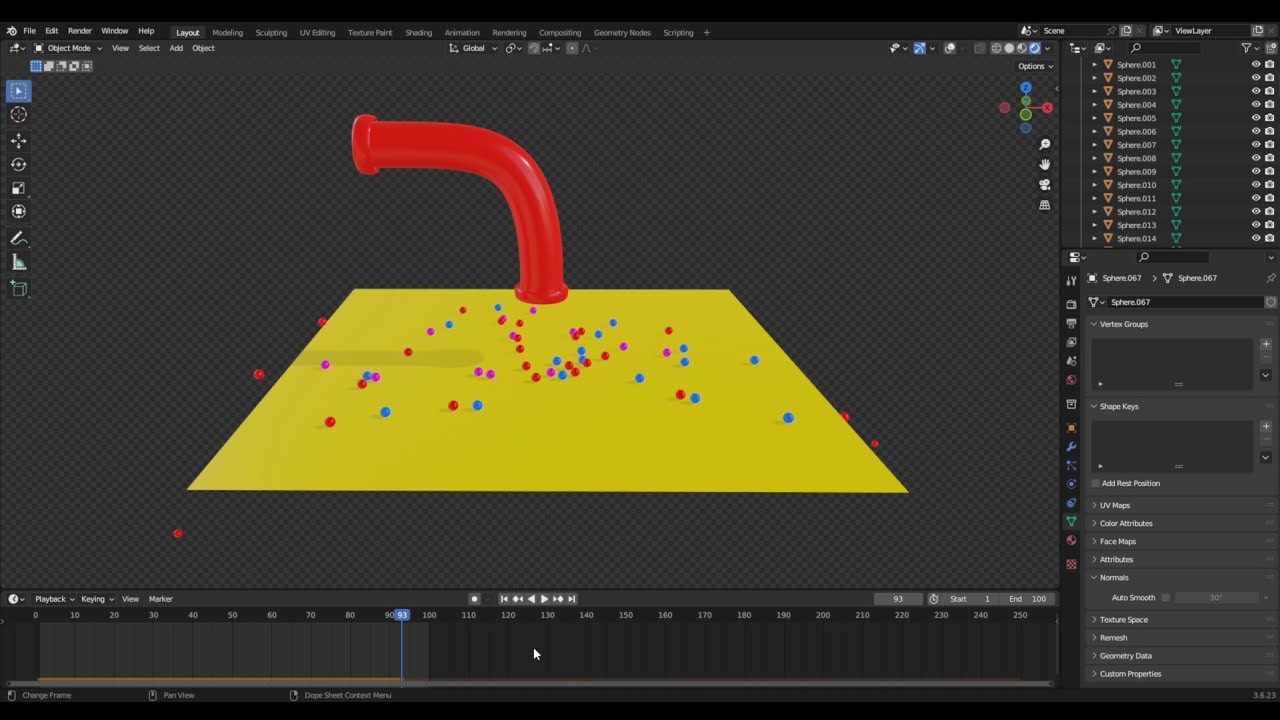Enable the Add Rest Position checkbox
1280x720 pixels.
[1096, 483]
